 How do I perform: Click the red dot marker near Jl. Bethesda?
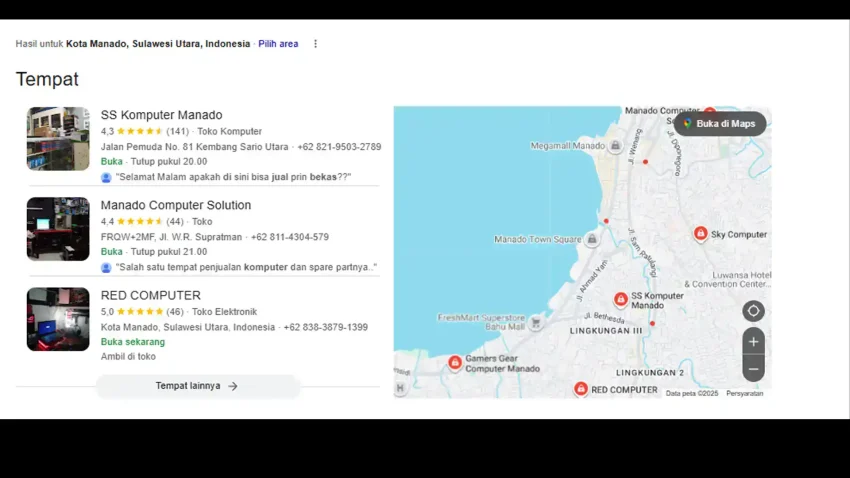point(652,324)
